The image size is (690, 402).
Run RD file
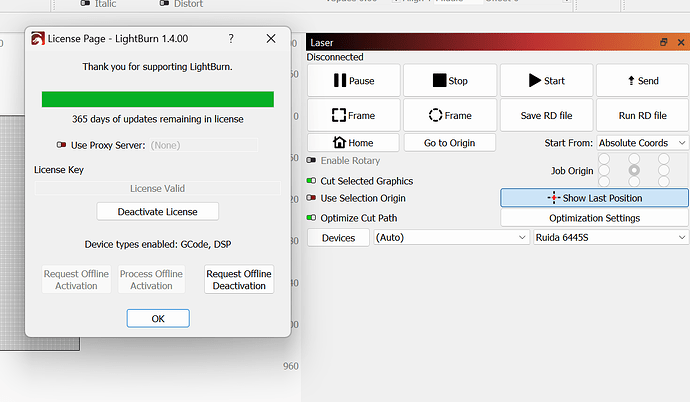(642, 115)
